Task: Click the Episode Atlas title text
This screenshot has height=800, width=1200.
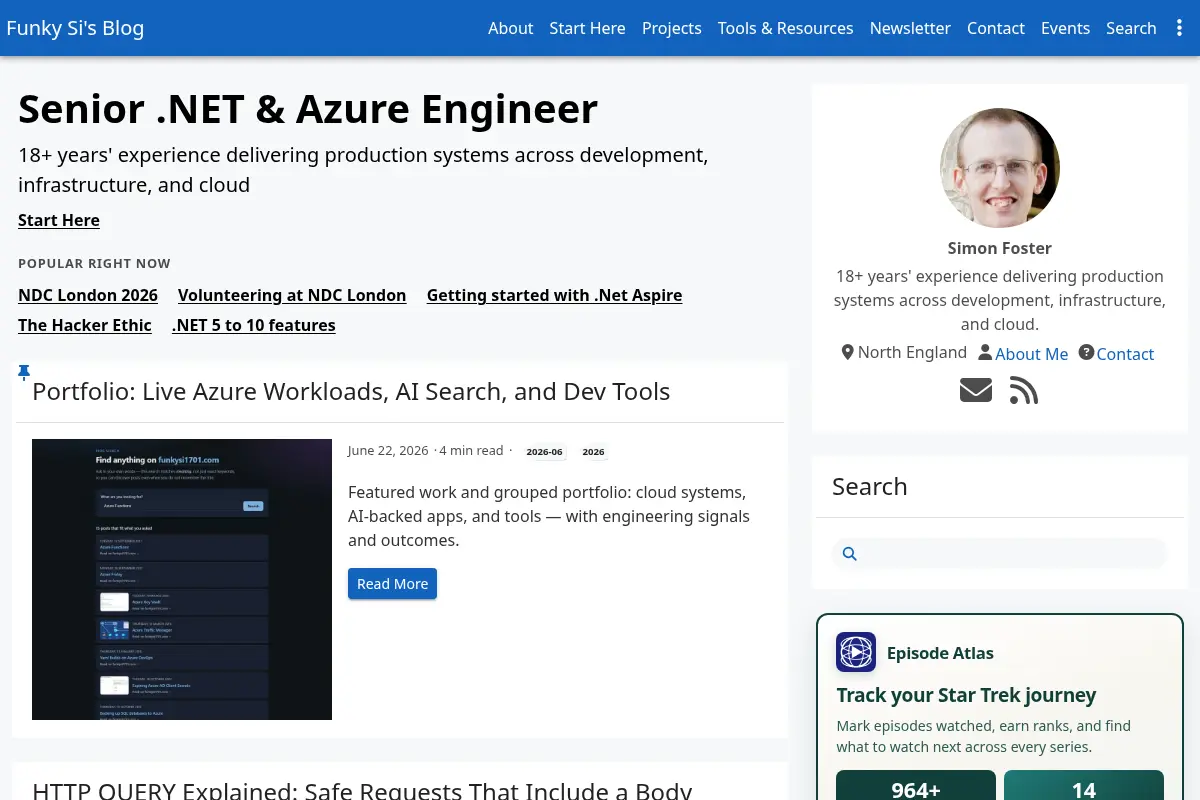Action: 940,653
